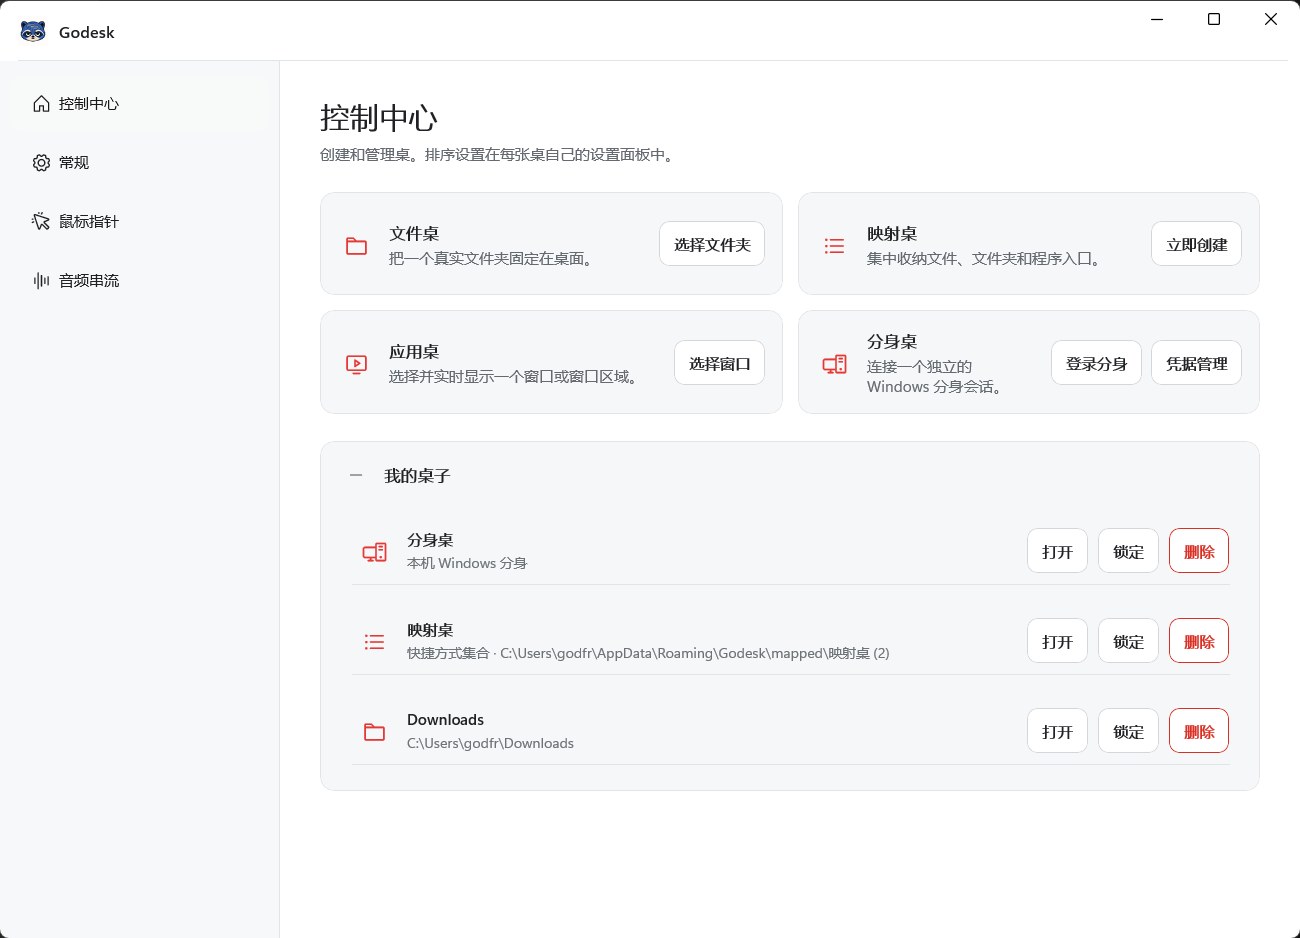Go to 常规 settings in the sidebar
1300x938 pixels.
(x=140, y=163)
